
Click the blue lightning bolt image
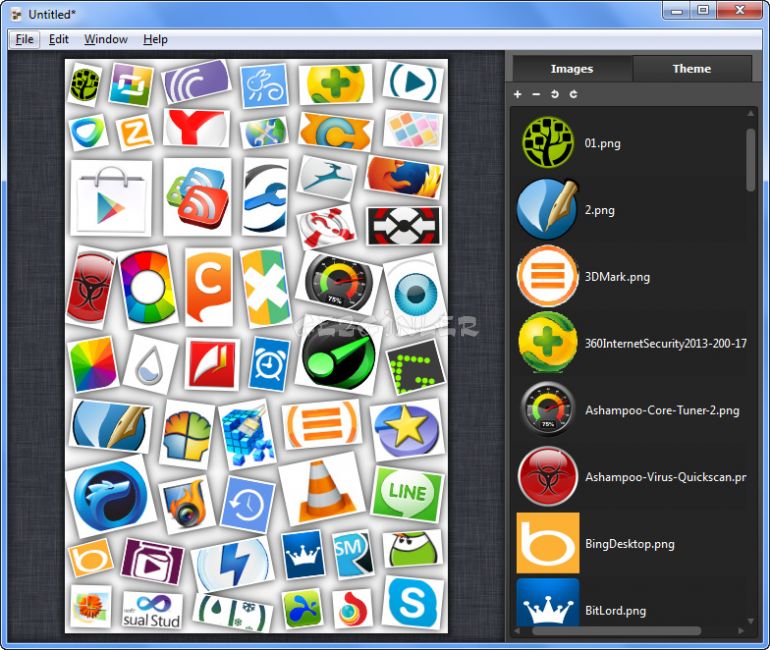coord(233,566)
